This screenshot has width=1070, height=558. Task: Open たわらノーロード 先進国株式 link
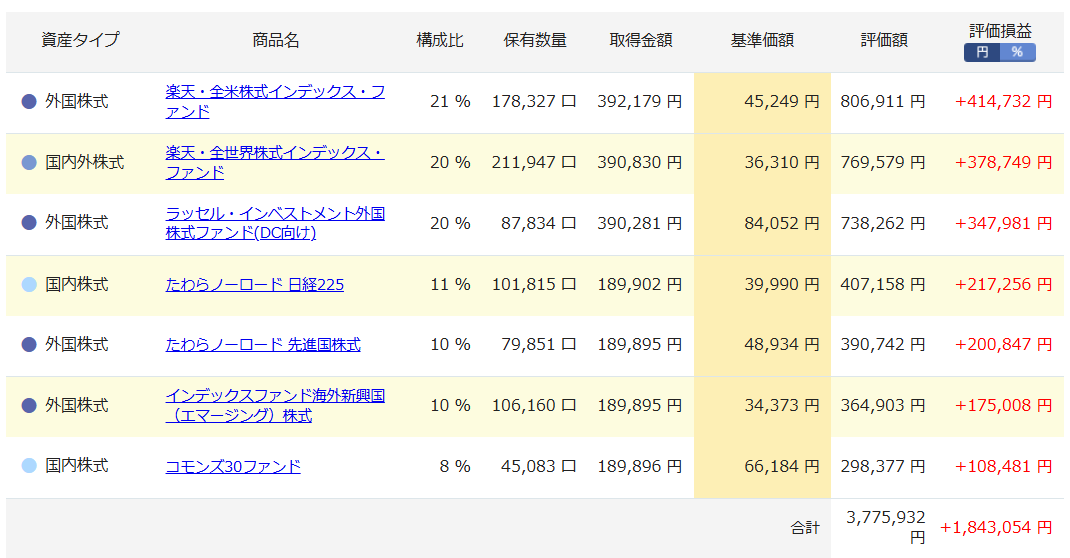click(x=263, y=344)
